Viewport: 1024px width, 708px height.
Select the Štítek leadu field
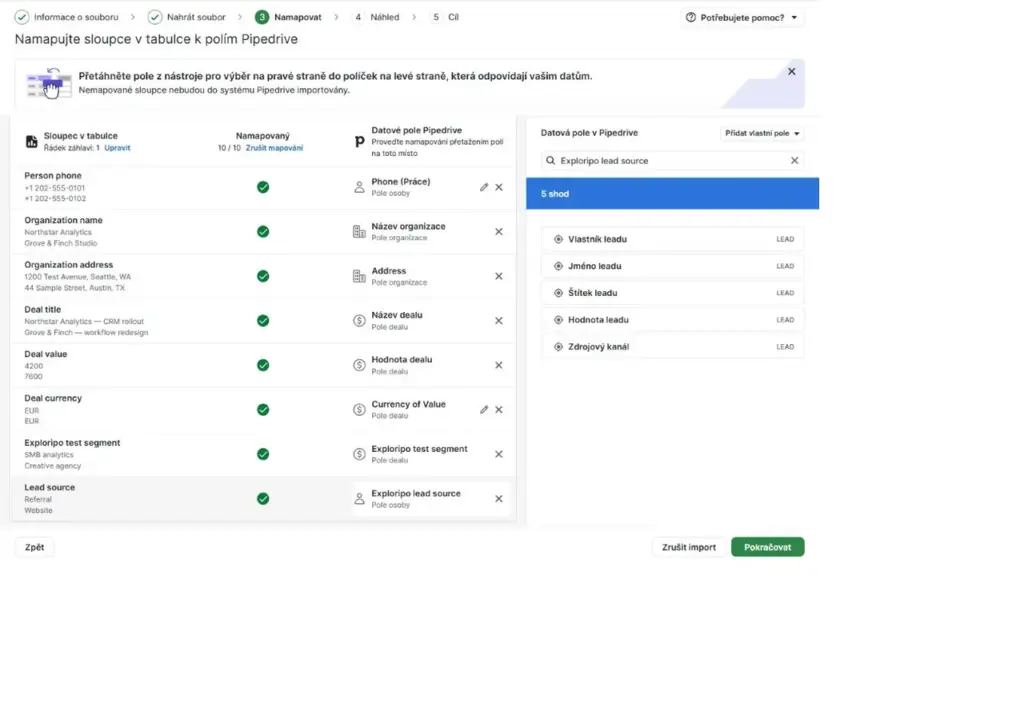click(673, 293)
